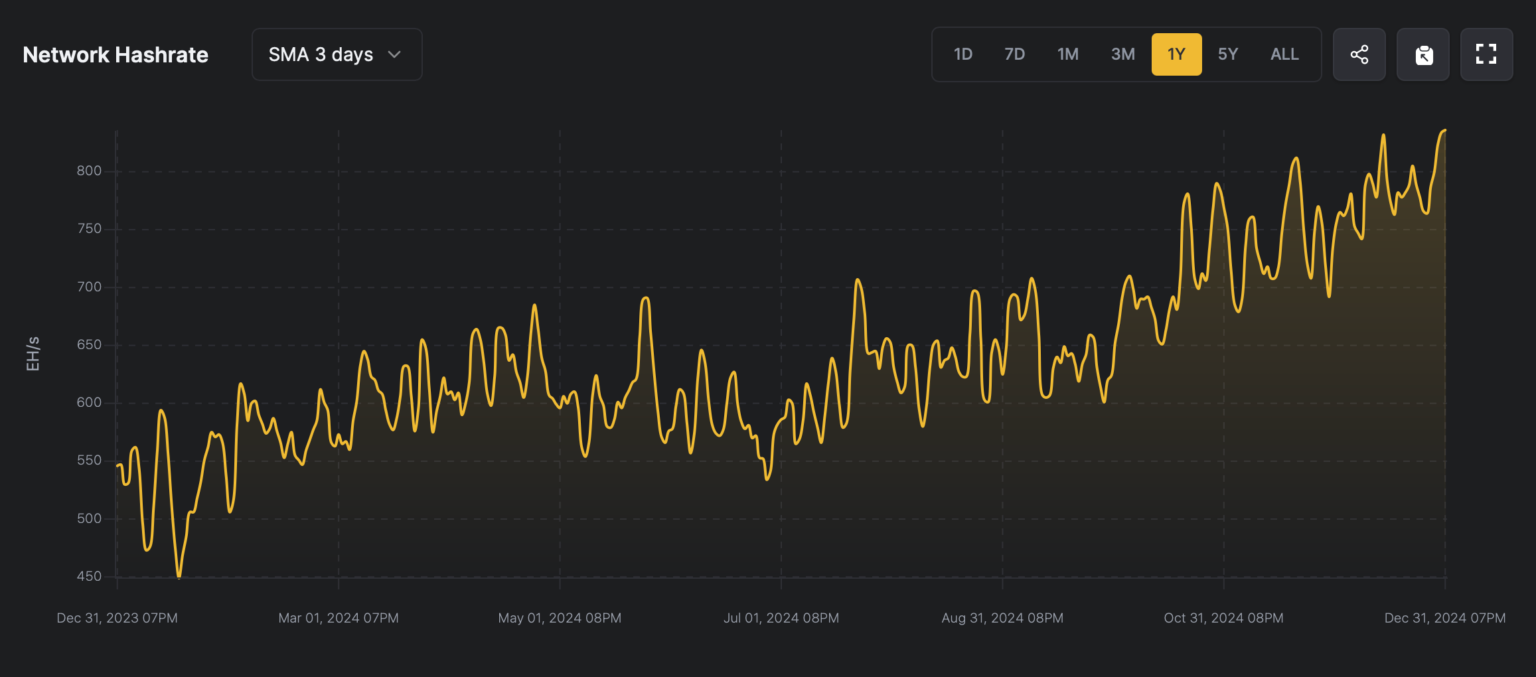1536x677 pixels.
Task: Click the 800 y-axis value label
Action: pos(90,171)
